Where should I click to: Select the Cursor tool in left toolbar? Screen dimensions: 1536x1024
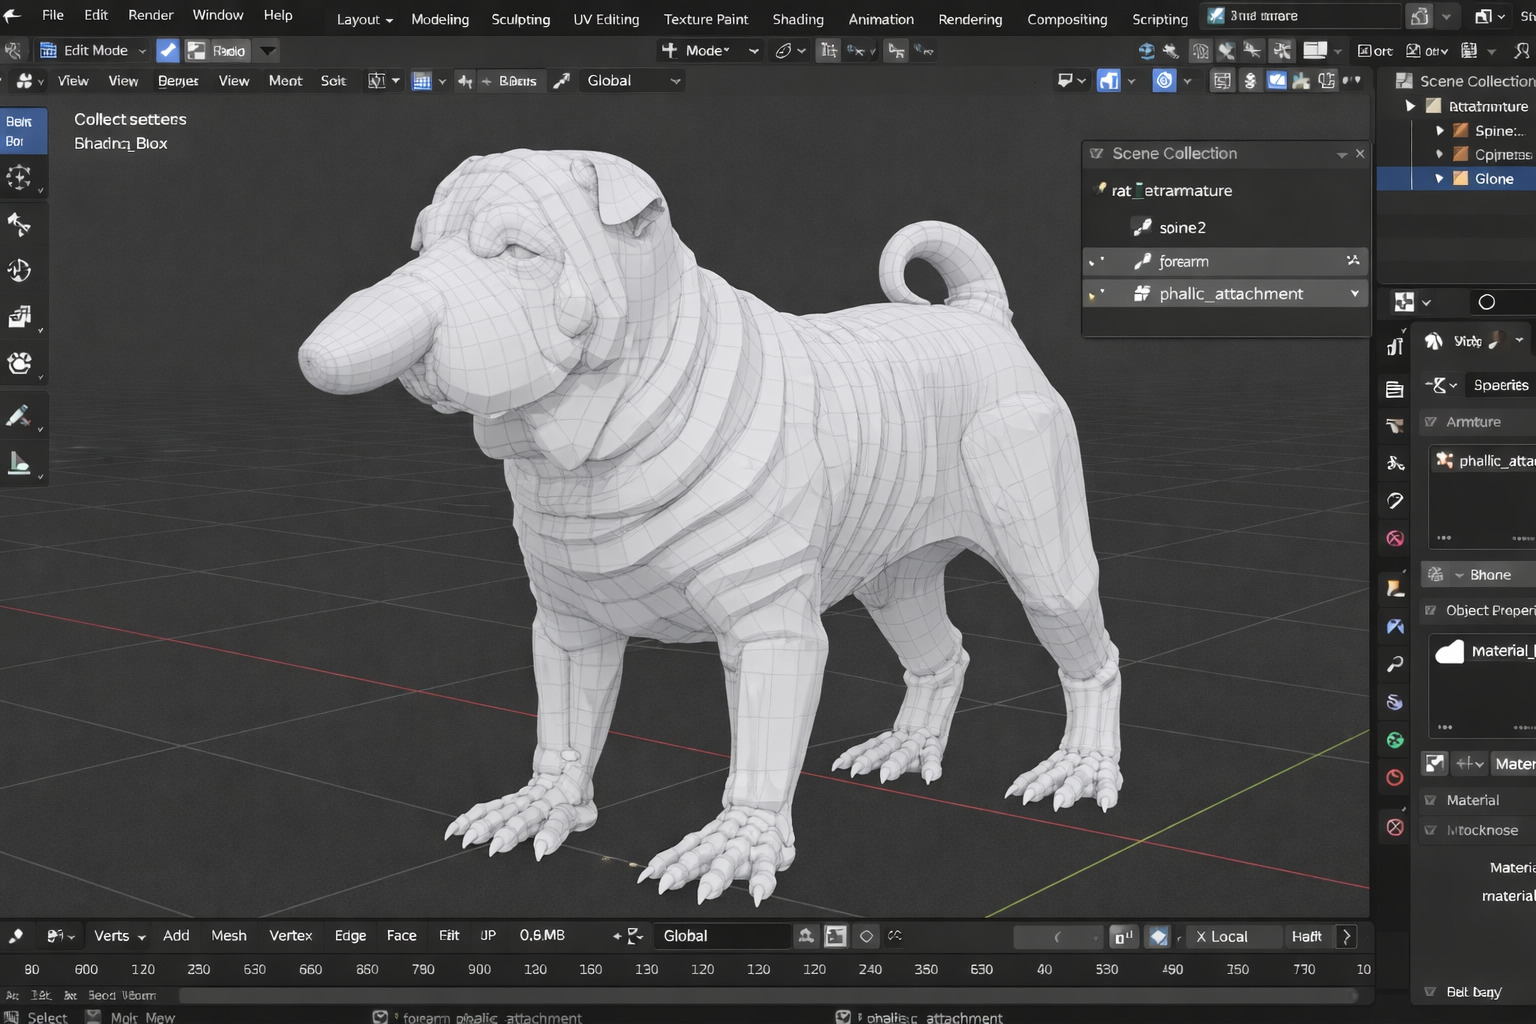(x=19, y=178)
